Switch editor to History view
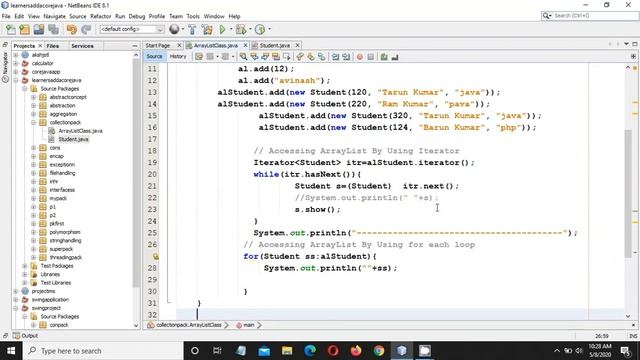Viewport: 640px width, 360px height. coord(178,56)
